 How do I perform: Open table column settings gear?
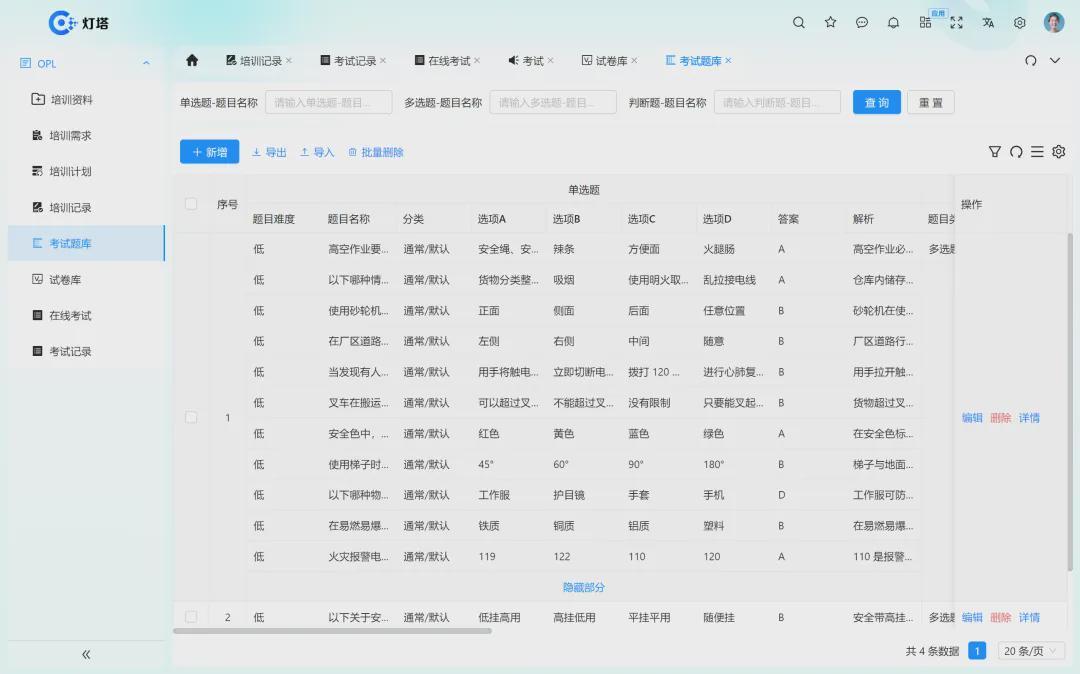coord(1059,151)
